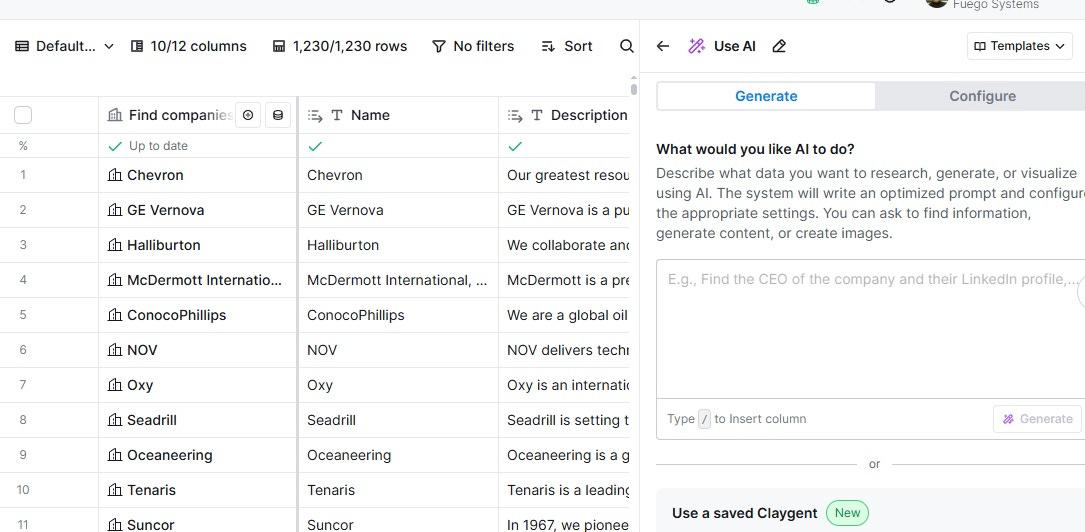The image size is (1085, 532).
Task: Click the vertical scrollbar of the table
Action: [x=634, y=88]
